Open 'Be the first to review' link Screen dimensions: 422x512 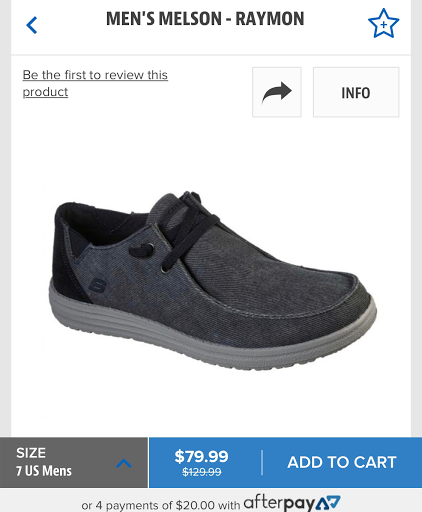click(95, 83)
